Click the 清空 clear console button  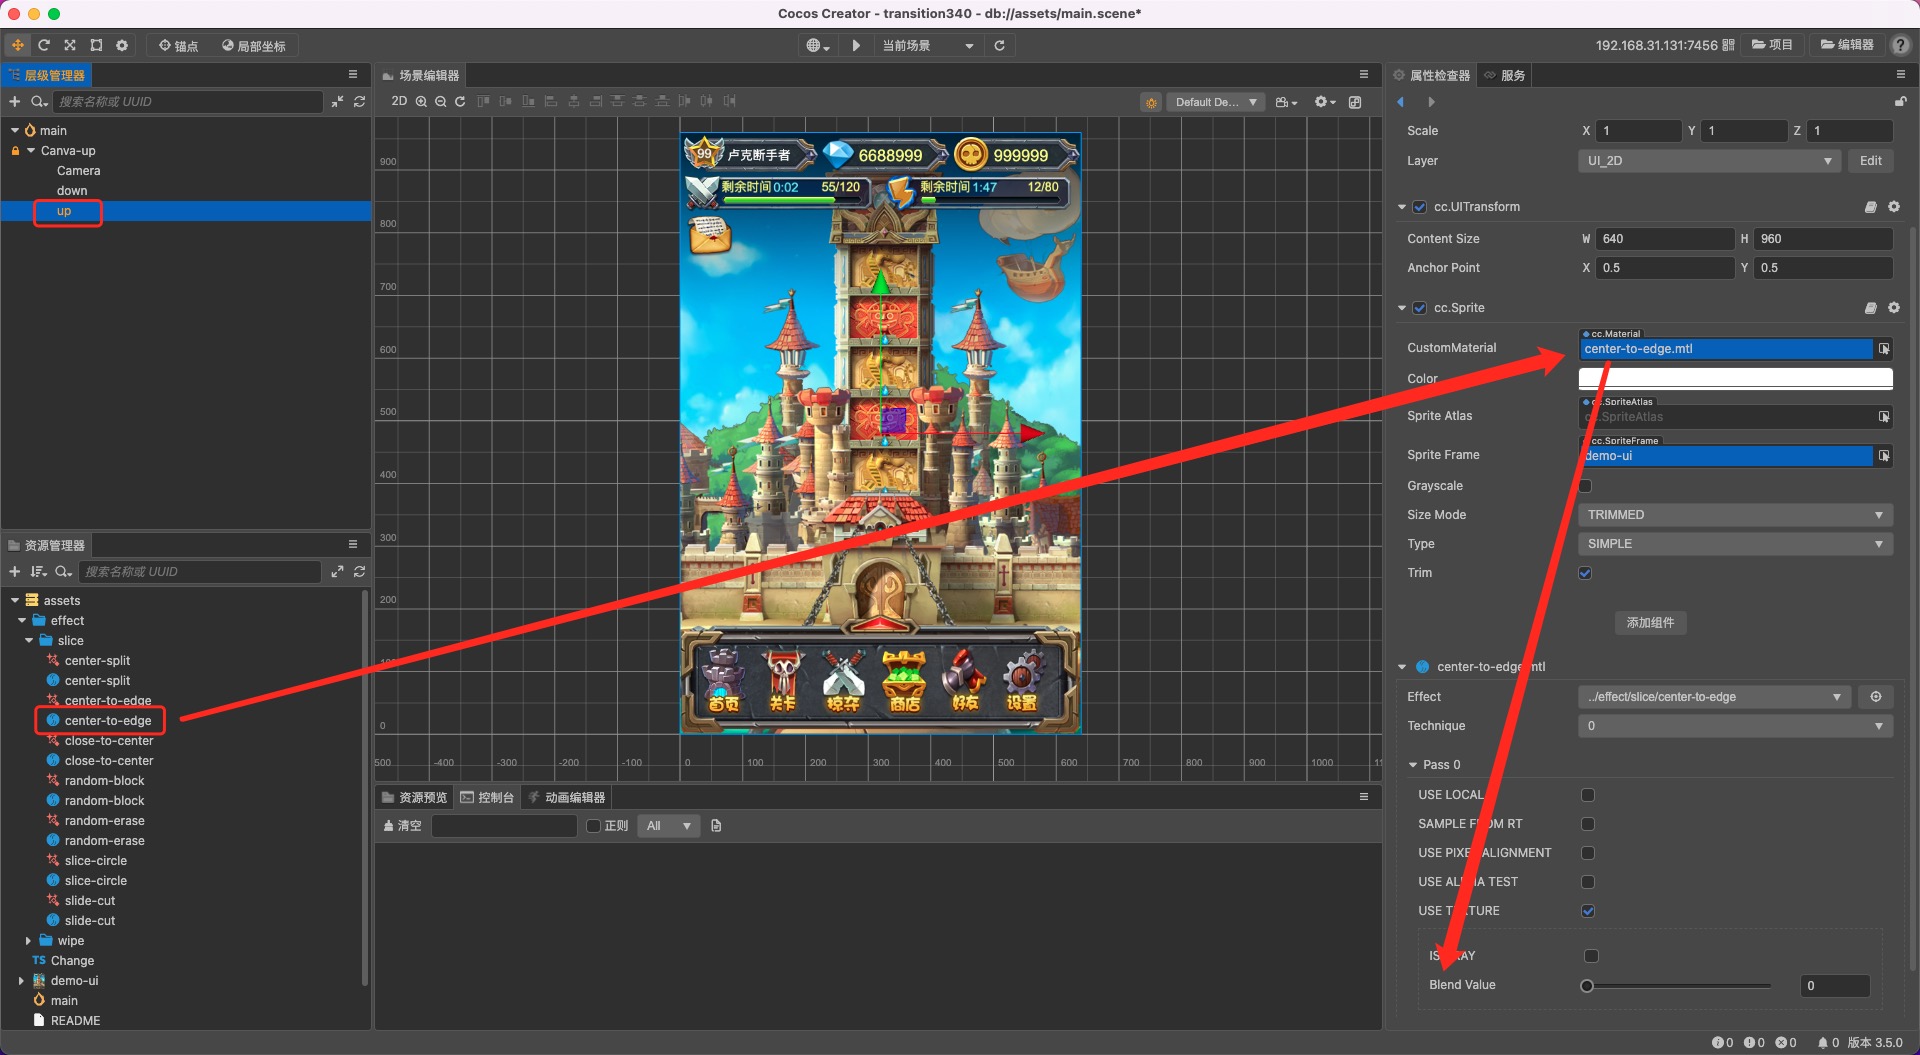[403, 826]
